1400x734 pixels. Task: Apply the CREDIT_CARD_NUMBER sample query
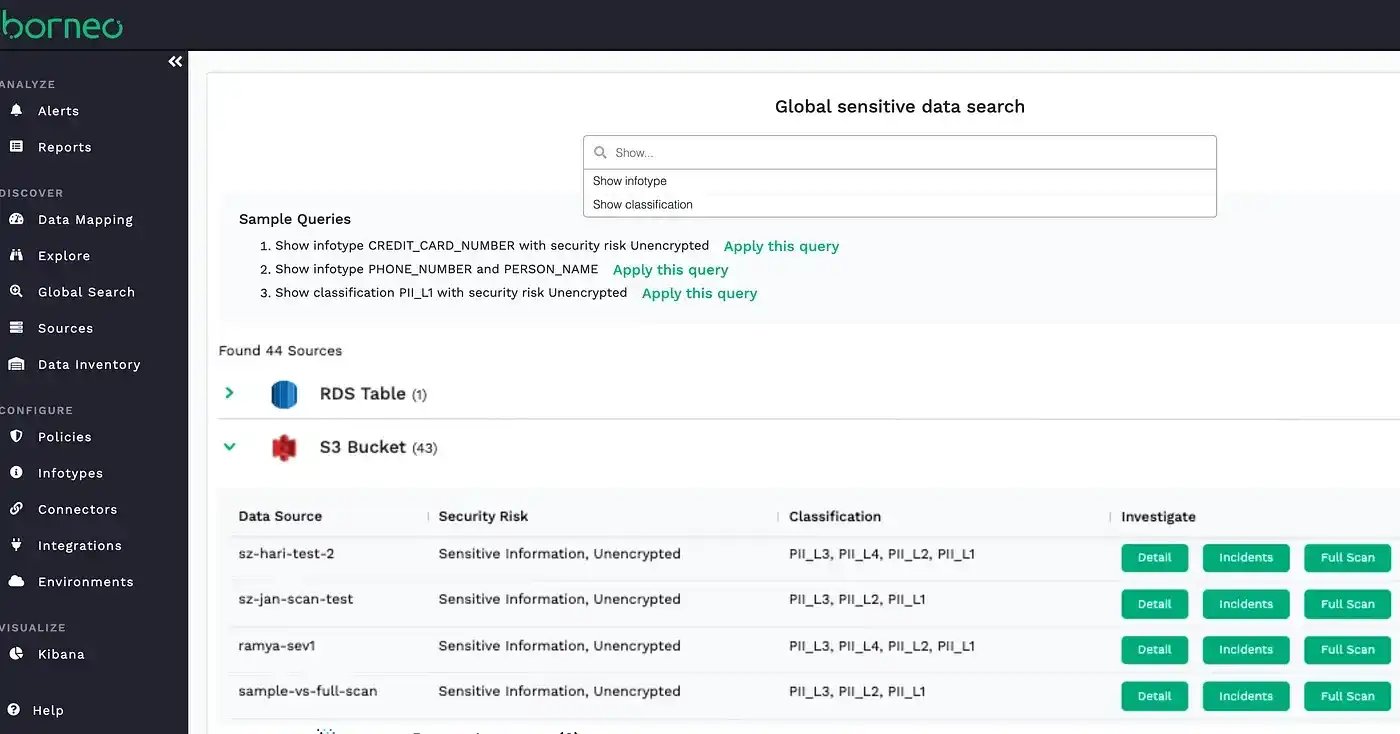pyautogui.click(x=781, y=246)
